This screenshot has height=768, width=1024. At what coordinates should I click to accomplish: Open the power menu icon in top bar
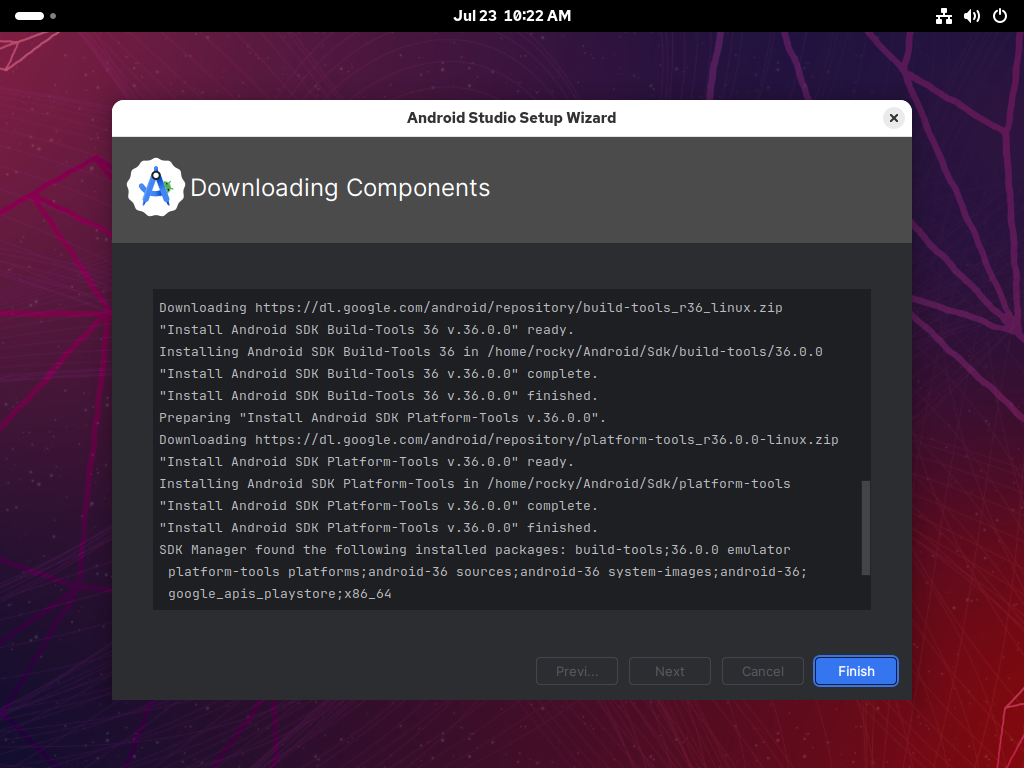pos(1000,16)
